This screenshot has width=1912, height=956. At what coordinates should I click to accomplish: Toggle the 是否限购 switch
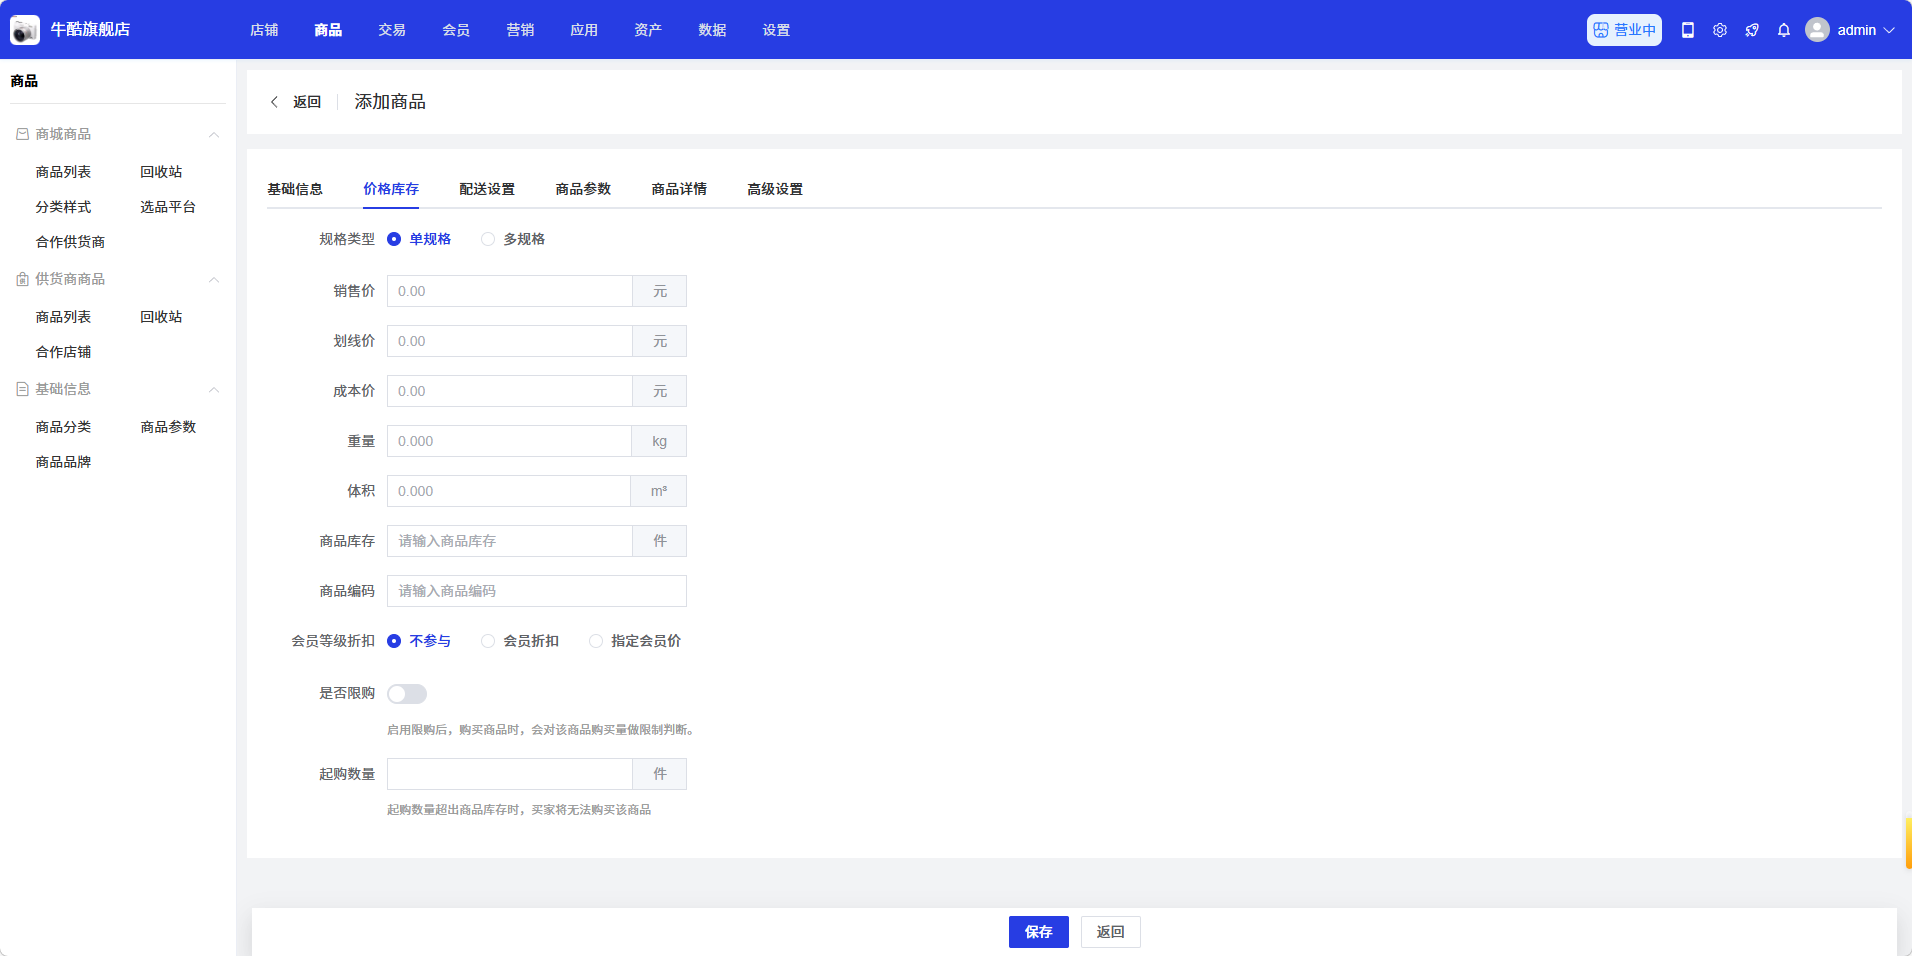407,694
